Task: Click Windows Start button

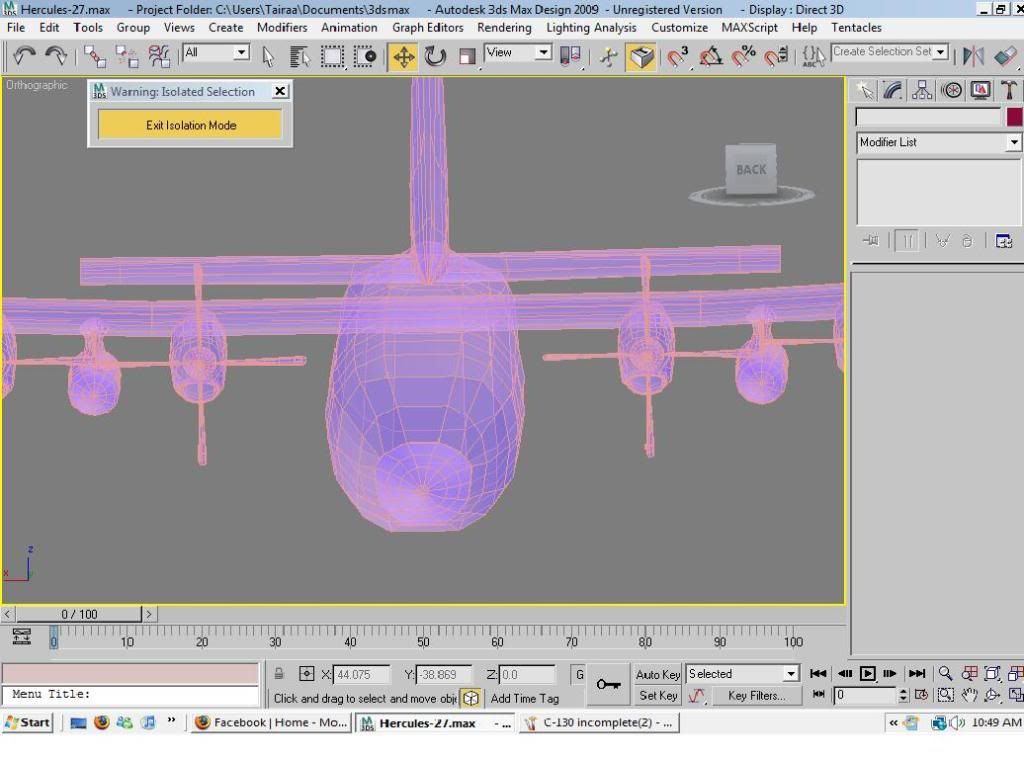Action: [27, 722]
